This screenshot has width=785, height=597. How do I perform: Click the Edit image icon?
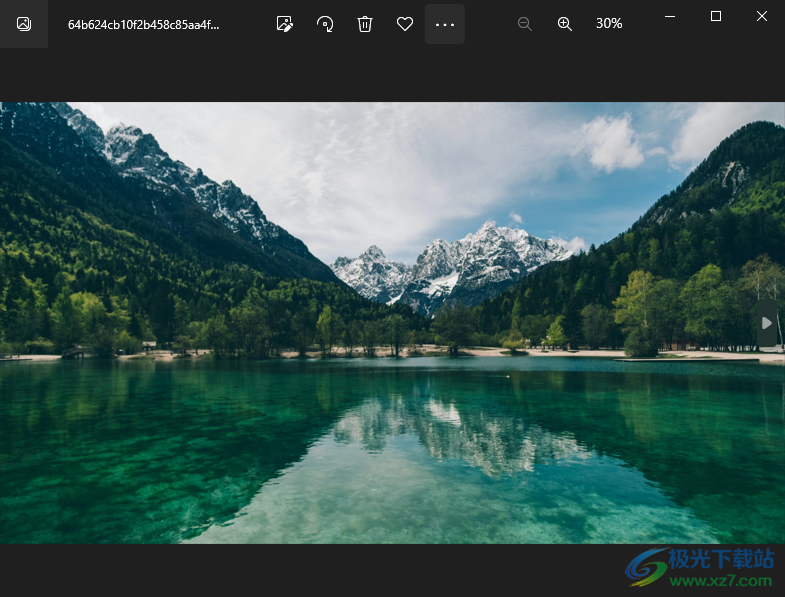(285, 24)
